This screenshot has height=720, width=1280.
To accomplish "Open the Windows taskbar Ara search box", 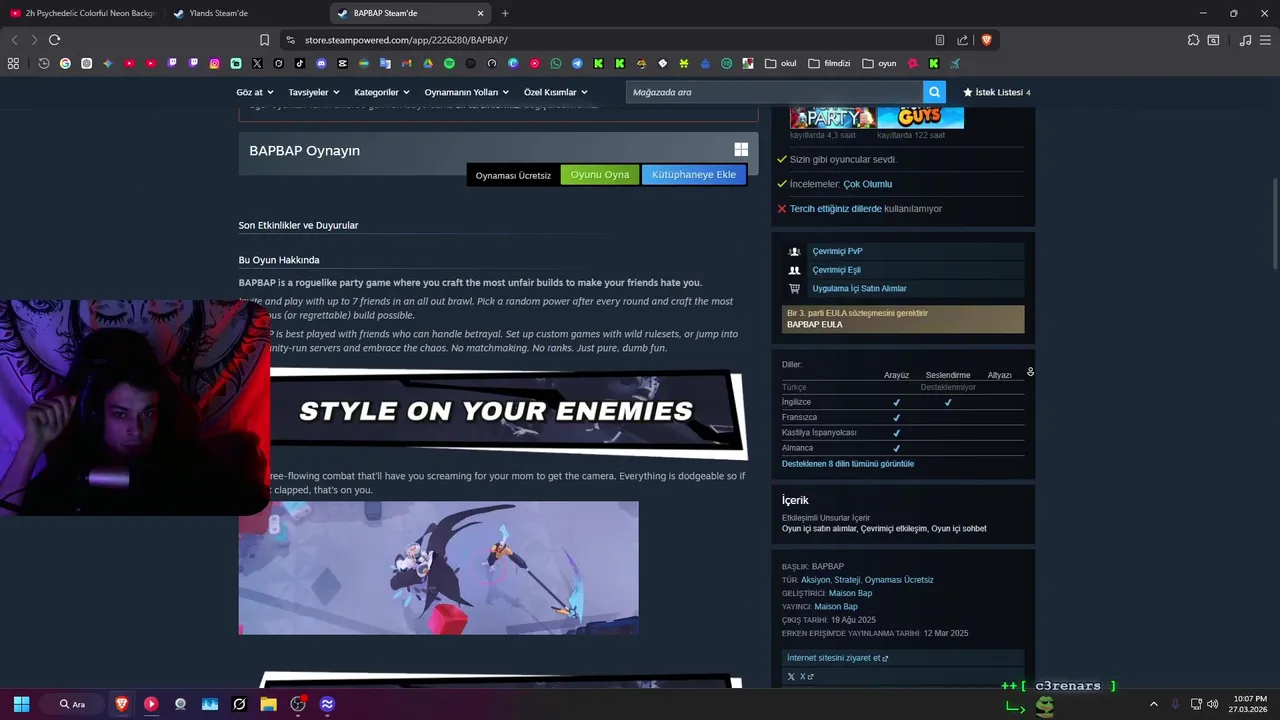I will (72, 704).
